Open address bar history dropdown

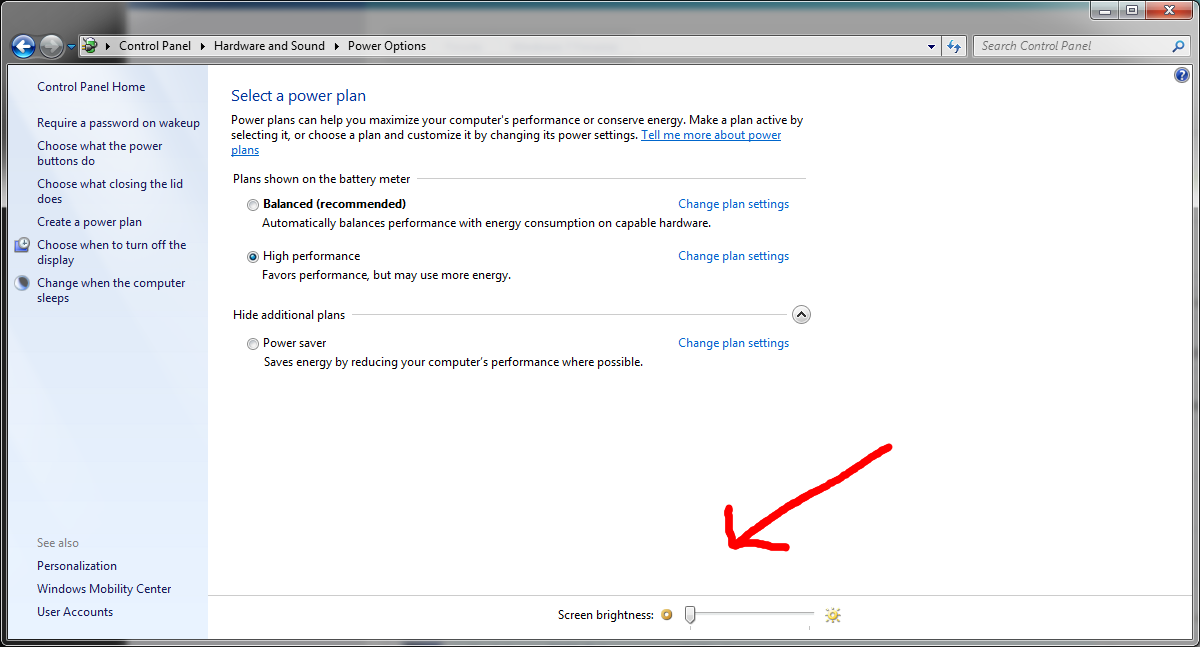[932, 46]
